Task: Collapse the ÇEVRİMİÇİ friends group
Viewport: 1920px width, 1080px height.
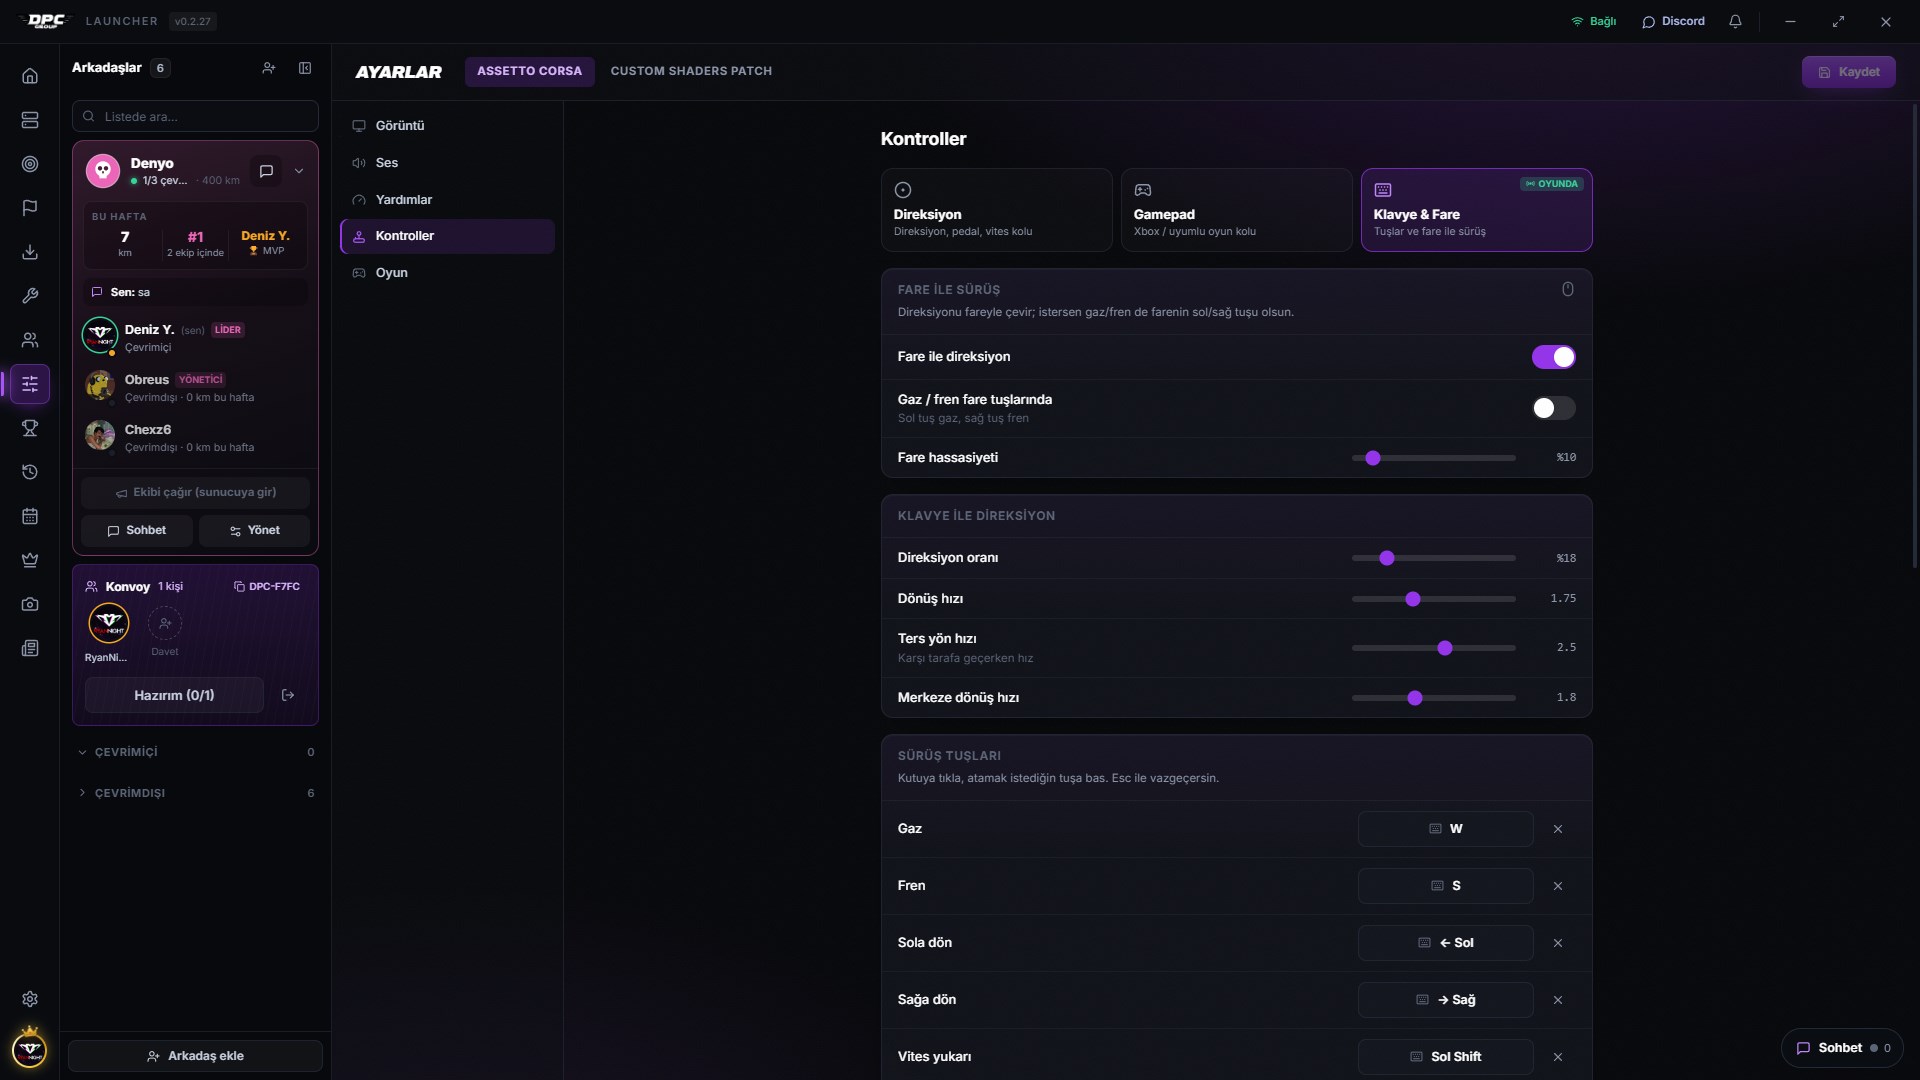Action: point(196,752)
